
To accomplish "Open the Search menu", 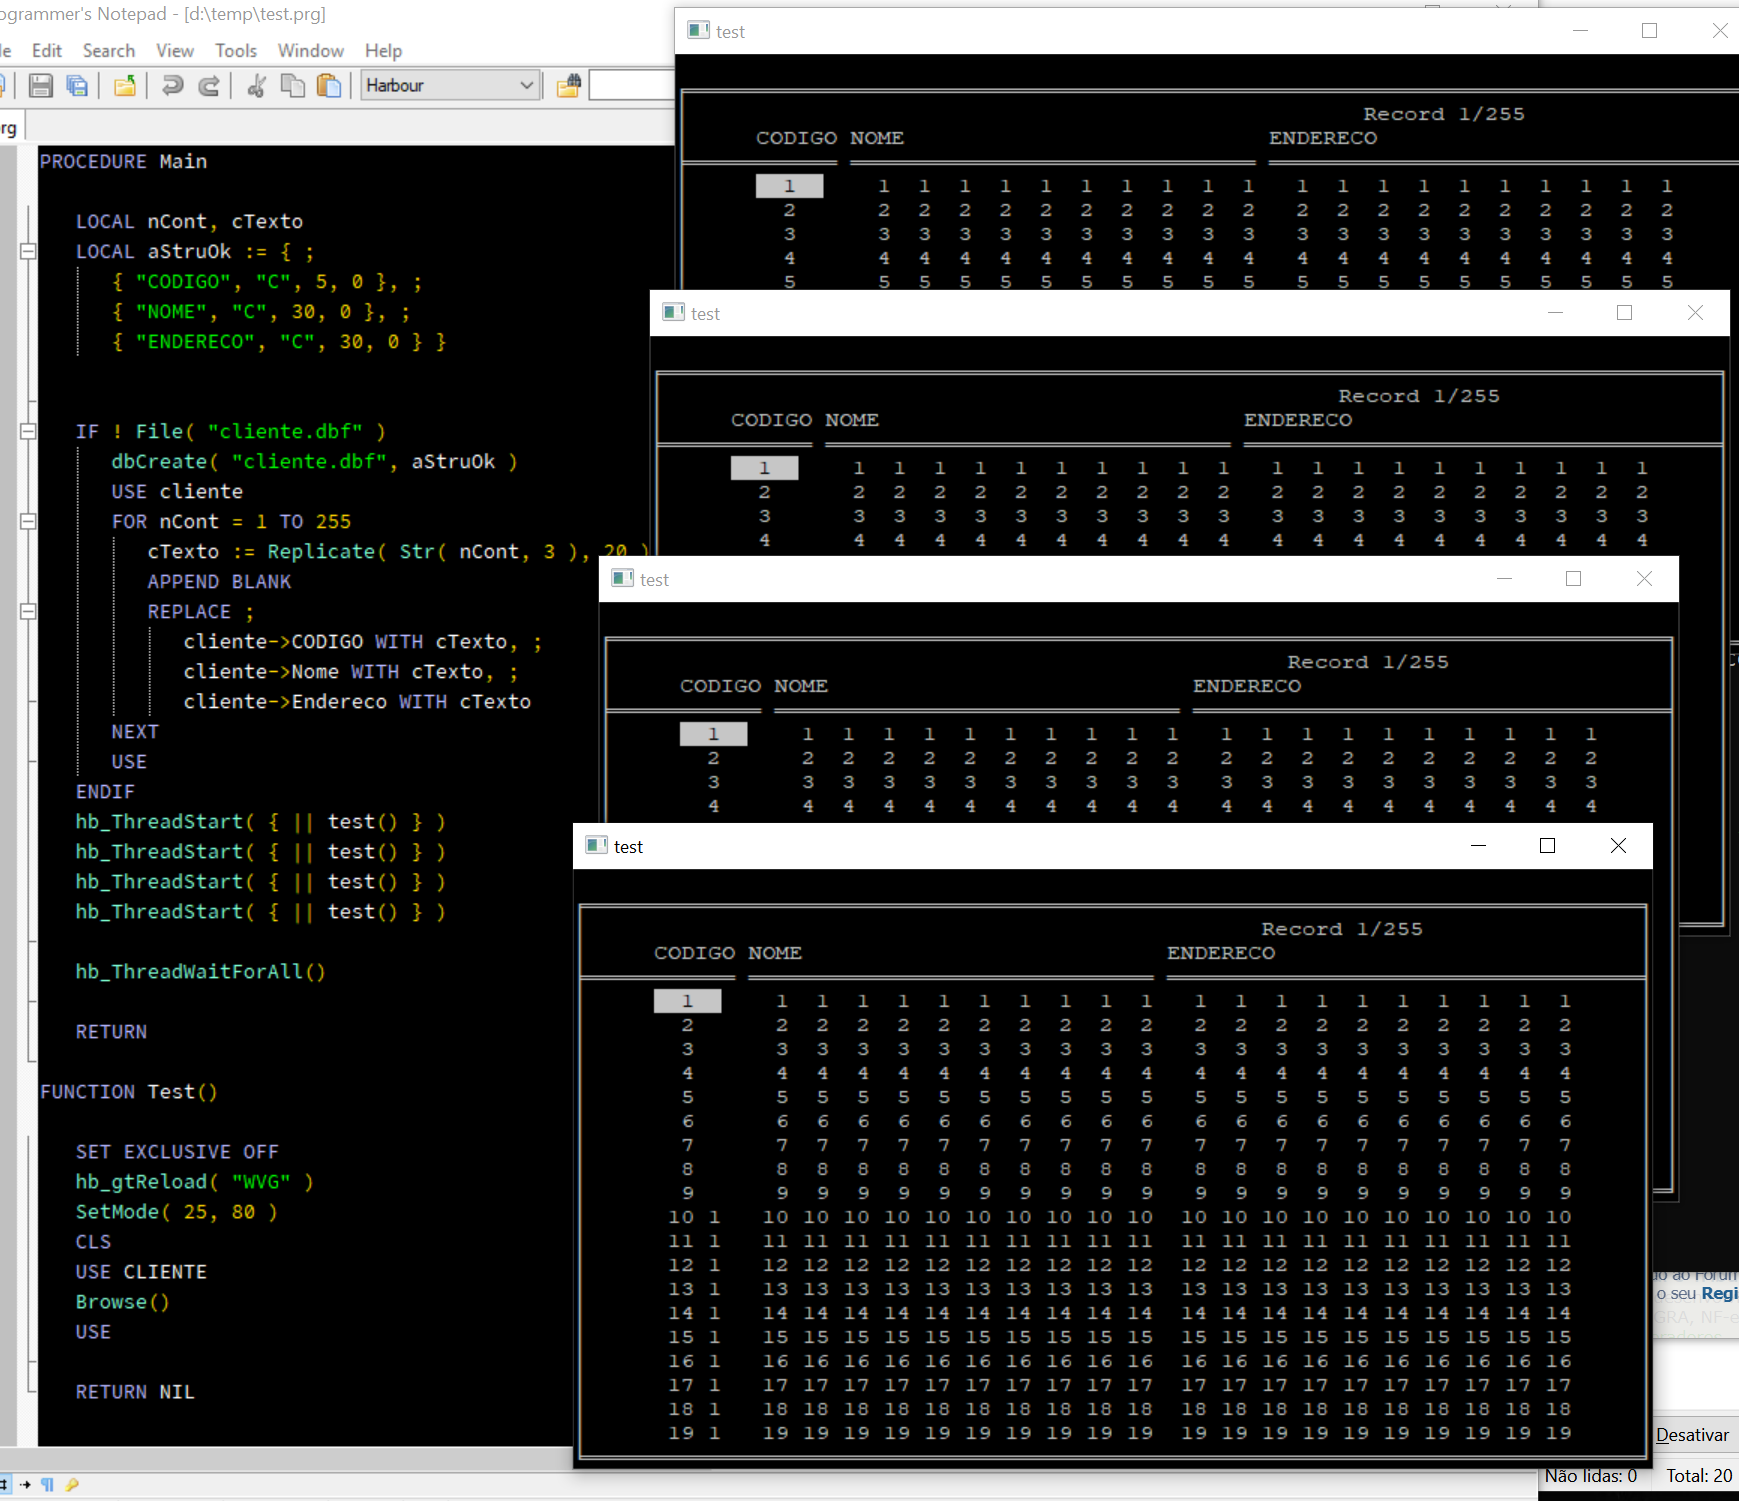I will pos(108,51).
